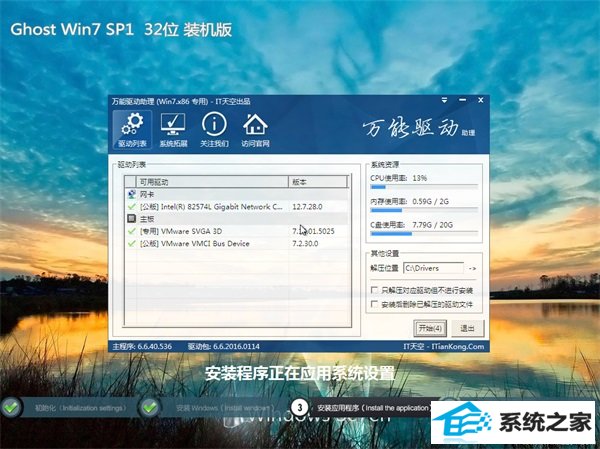The width and height of the screenshot is (600, 449).
Task: Select version 12.7.28.0 cell
Action: coord(307,207)
